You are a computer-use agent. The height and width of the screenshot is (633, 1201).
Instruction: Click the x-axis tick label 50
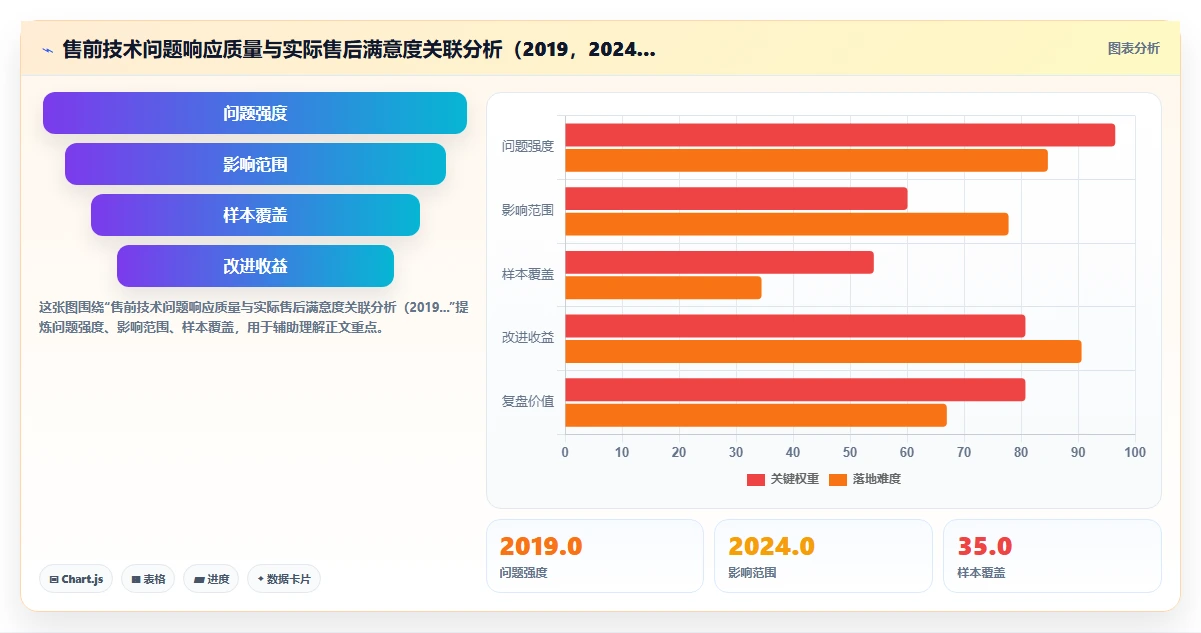(x=850, y=453)
